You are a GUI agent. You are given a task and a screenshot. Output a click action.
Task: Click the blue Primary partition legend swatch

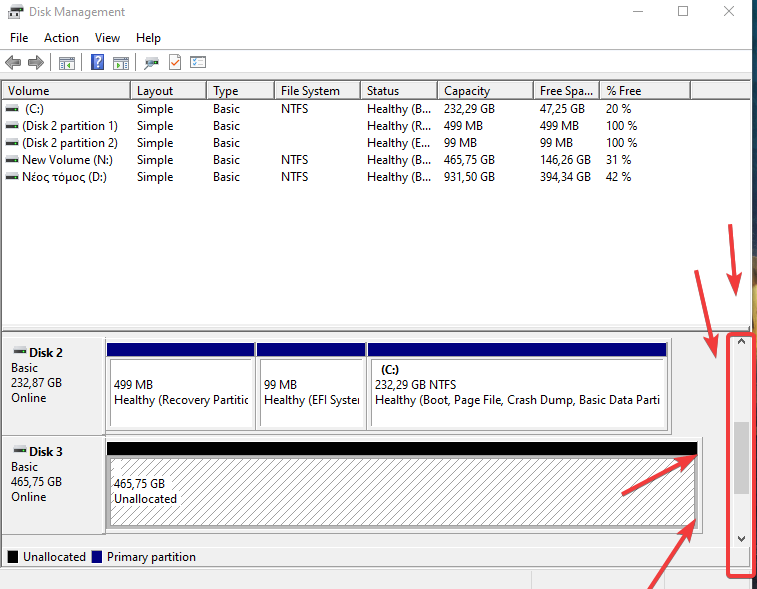[97, 557]
